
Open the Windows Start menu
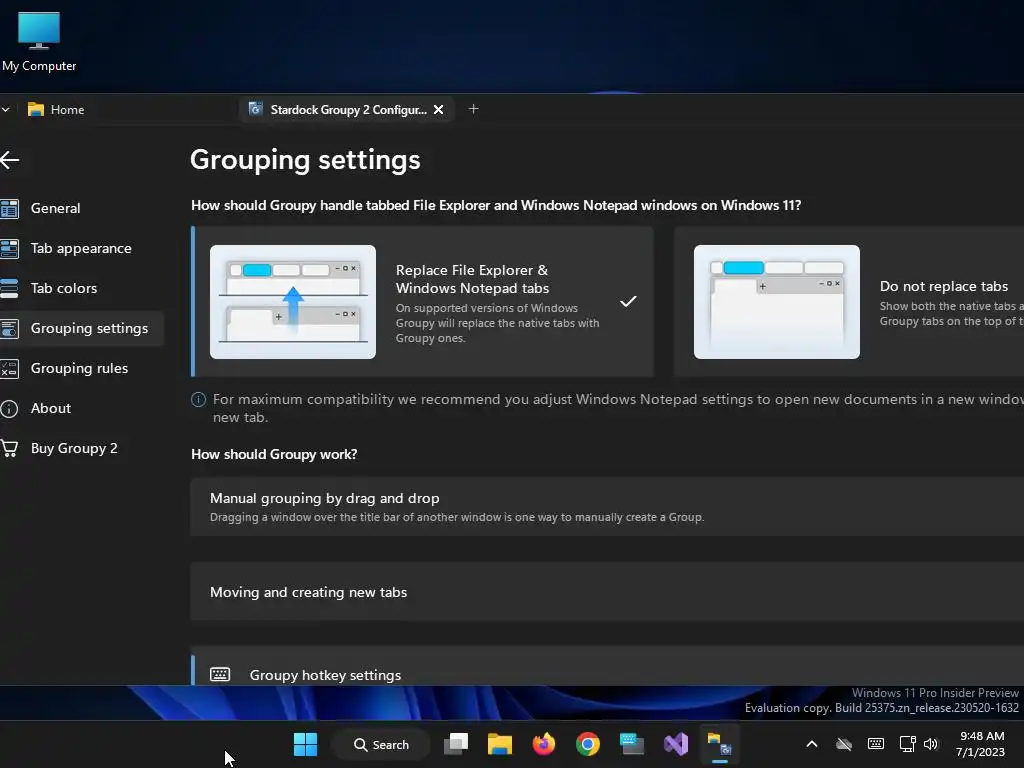tap(305, 744)
